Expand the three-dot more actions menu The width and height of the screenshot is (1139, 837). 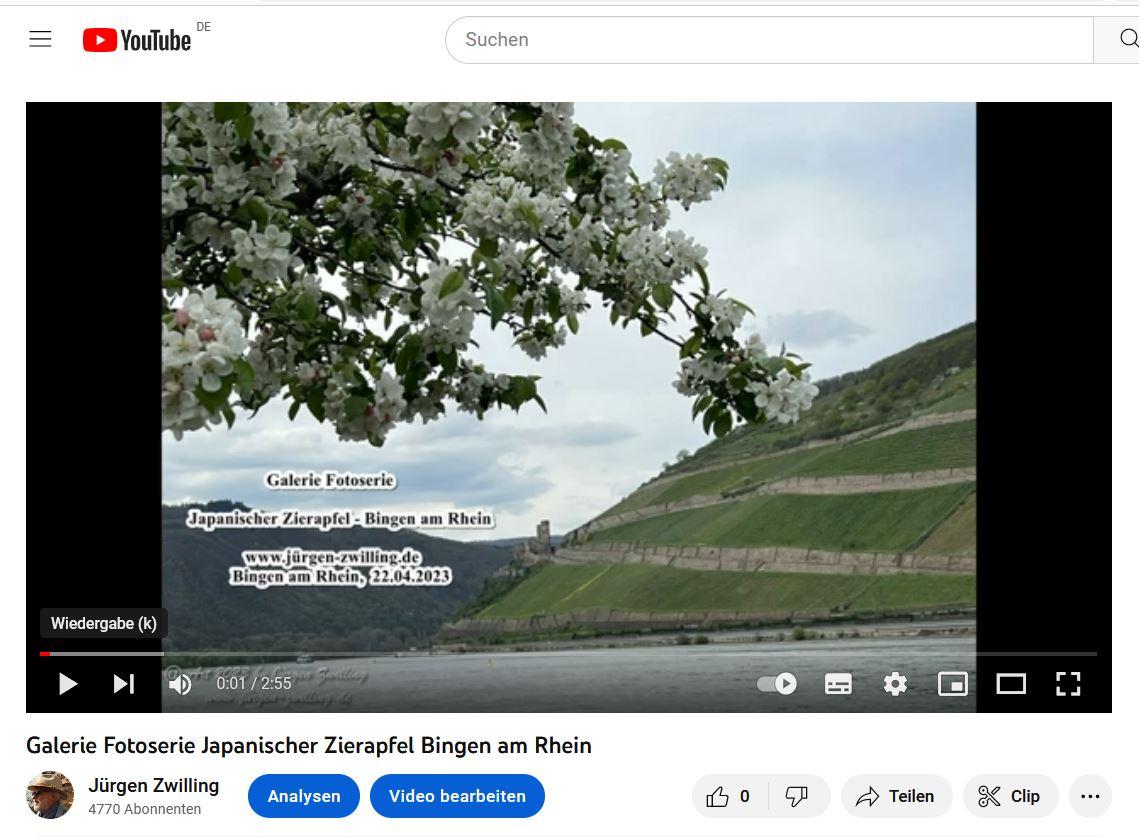coord(1090,796)
